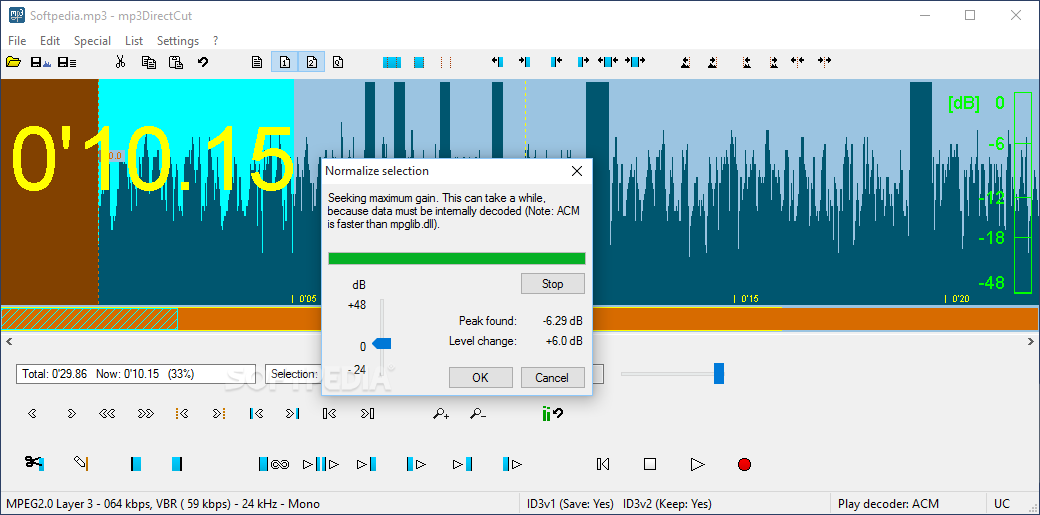Click the single blue block toolbar icon
The width and height of the screenshot is (1040, 515).
click(x=419, y=62)
